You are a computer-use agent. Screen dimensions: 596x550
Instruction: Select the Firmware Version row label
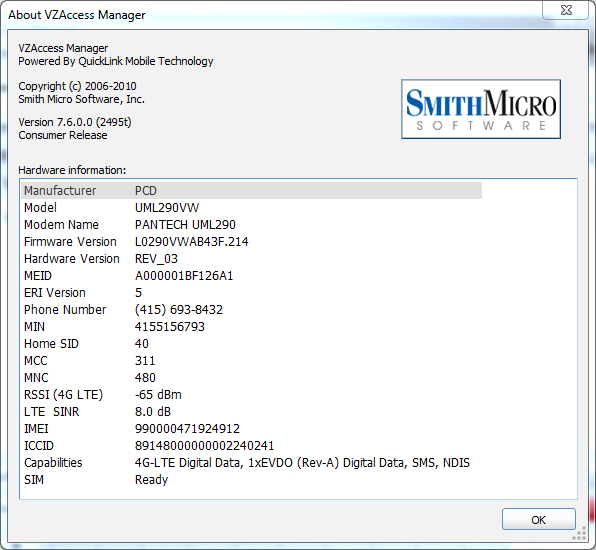pos(70,242)
